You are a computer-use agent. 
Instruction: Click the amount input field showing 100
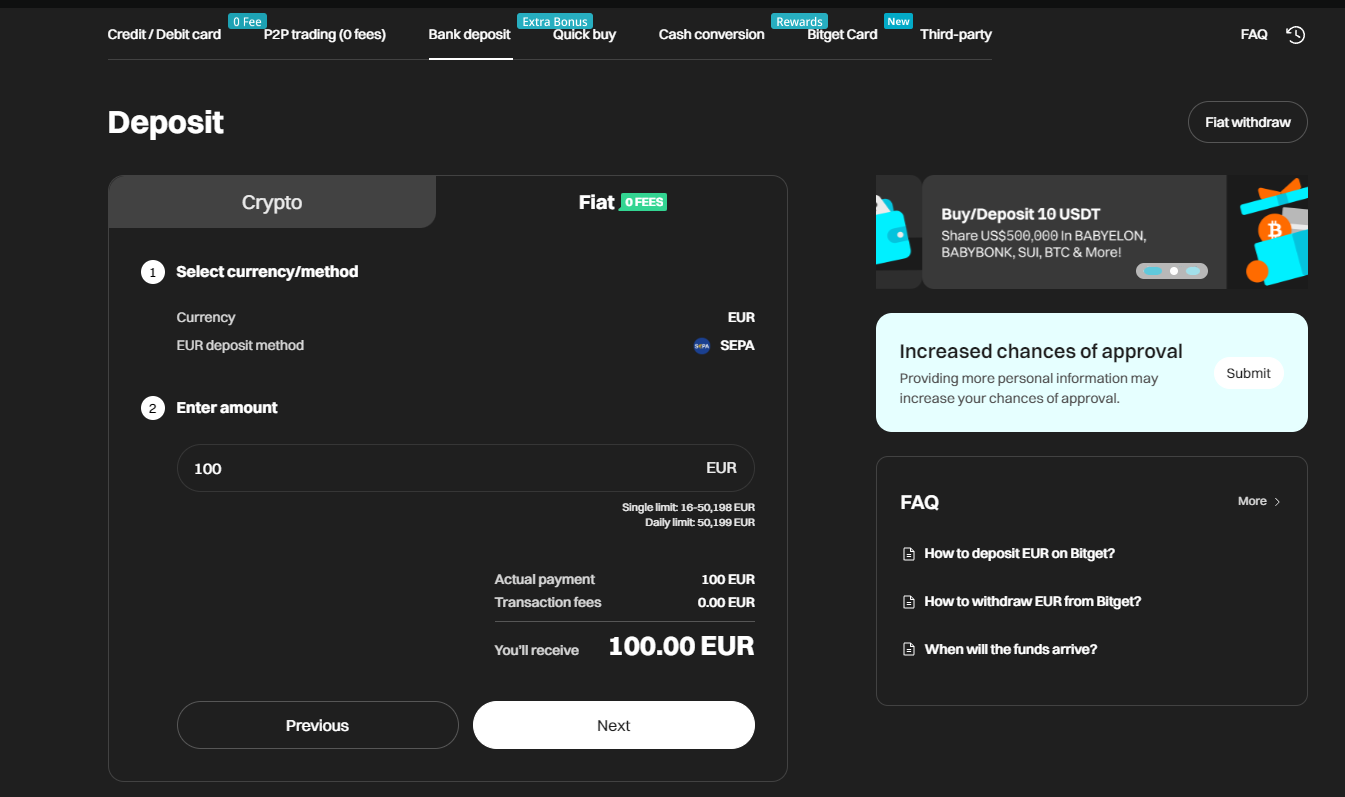pos(466,468)
